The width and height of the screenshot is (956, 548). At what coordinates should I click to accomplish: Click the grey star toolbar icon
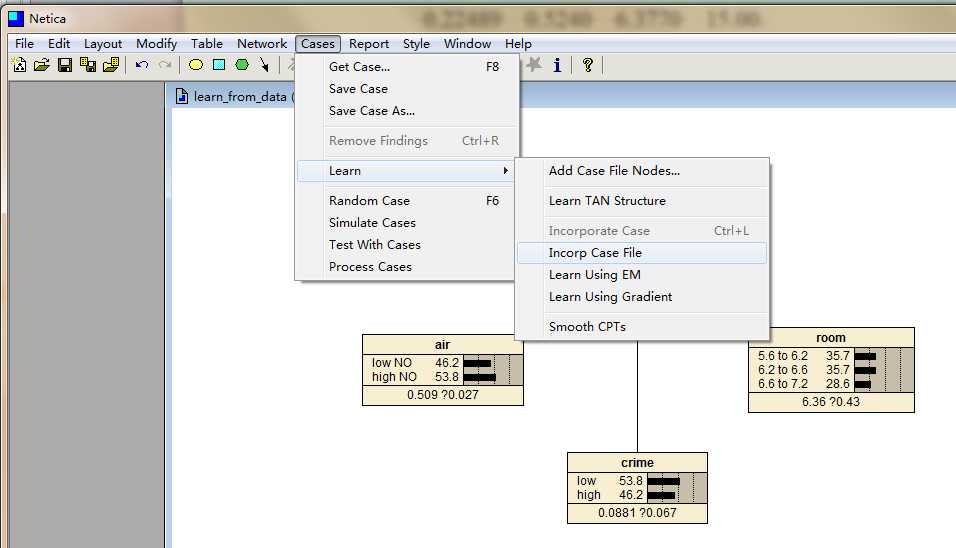[534, 64]
